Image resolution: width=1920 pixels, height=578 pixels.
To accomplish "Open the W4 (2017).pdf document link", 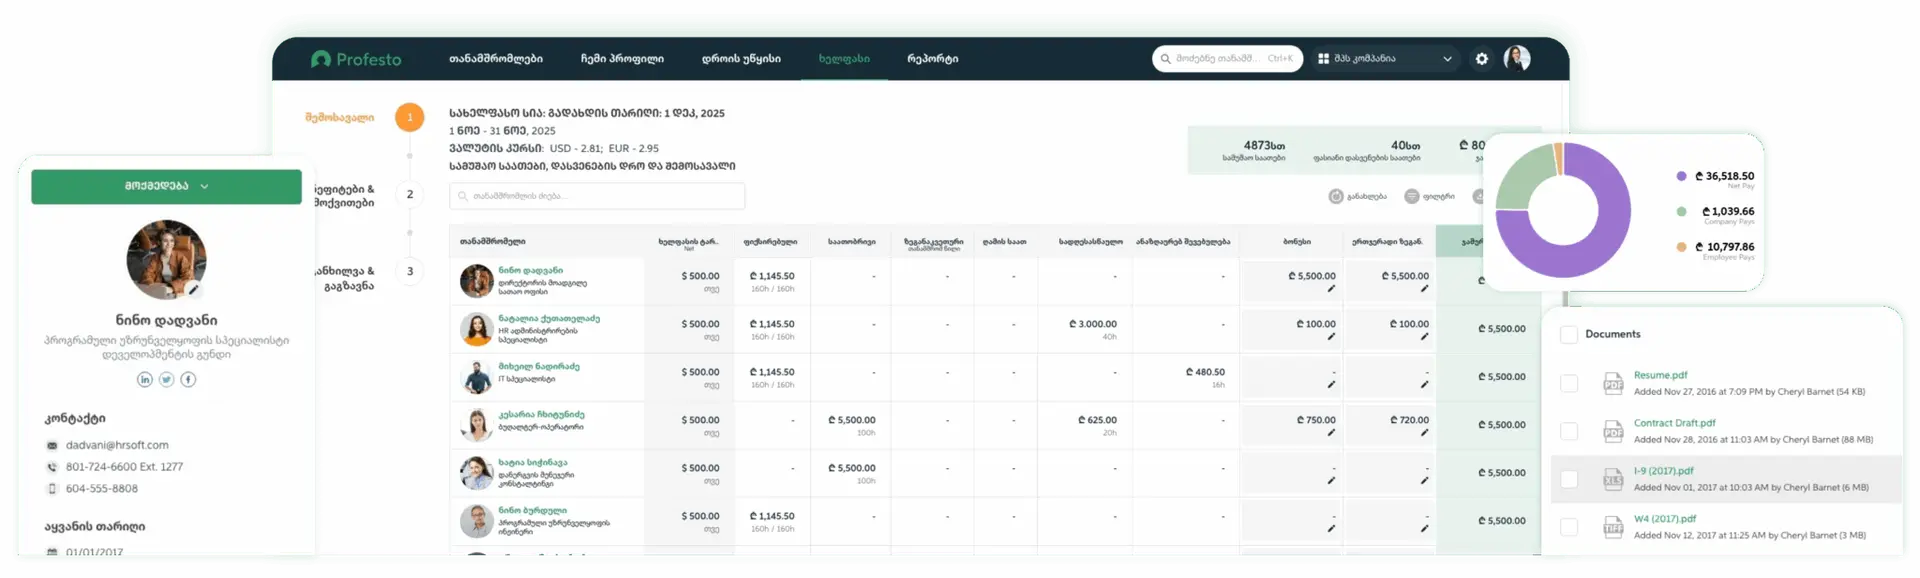I will tap(1664, 519).
